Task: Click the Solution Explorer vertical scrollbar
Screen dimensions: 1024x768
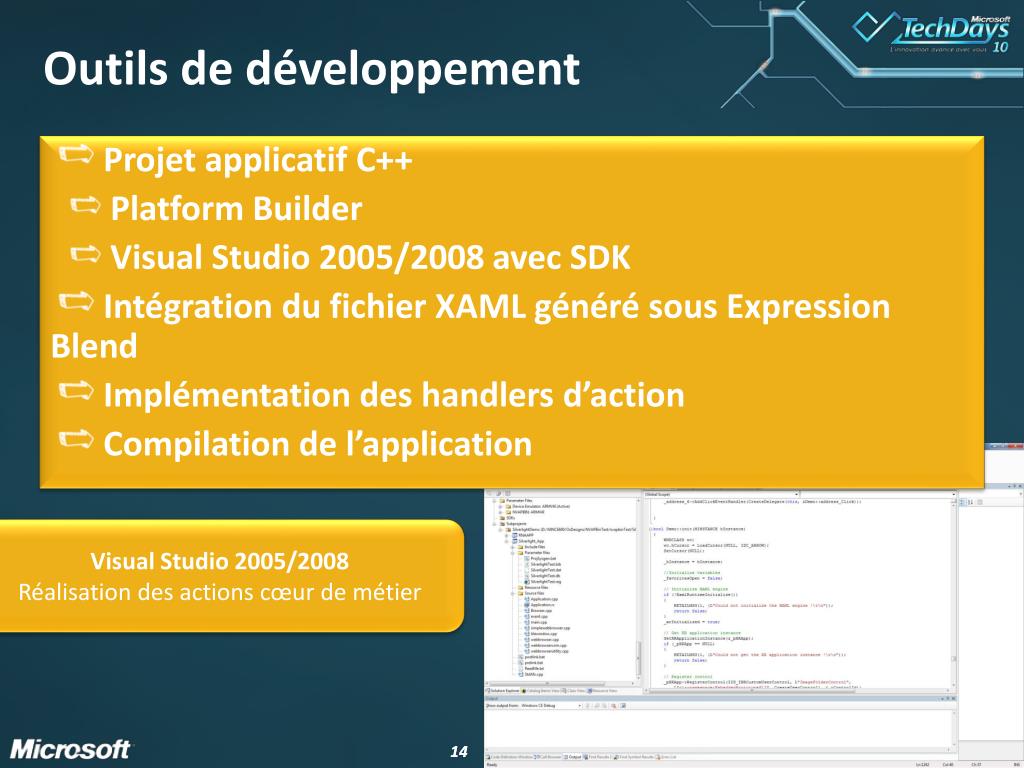Action: (x=639, y=590)
